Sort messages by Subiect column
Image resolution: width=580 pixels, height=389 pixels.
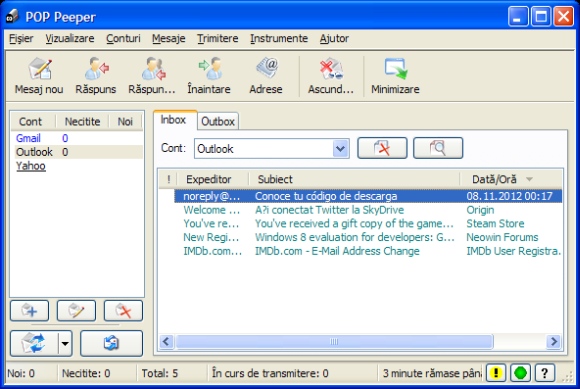[354, 179]
